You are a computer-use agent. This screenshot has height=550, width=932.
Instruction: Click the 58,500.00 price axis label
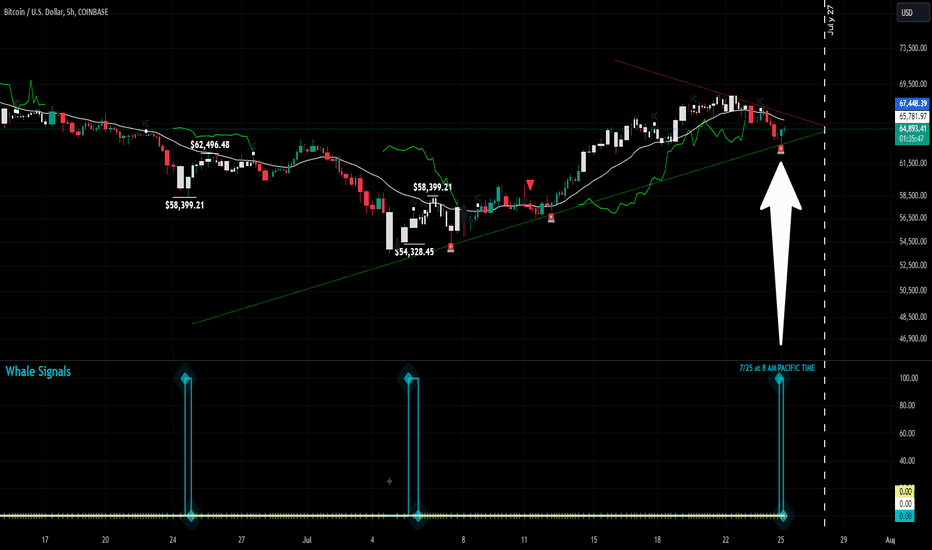tap(913, 195)
